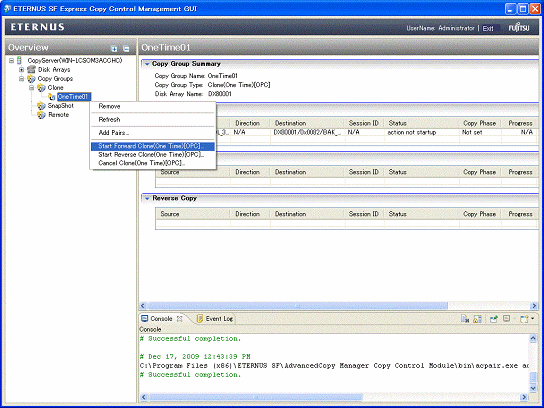Click the 'DX80001/0x0002/BAK_' destination cell
Screen dimensions: 544x408
pos(307,132)
